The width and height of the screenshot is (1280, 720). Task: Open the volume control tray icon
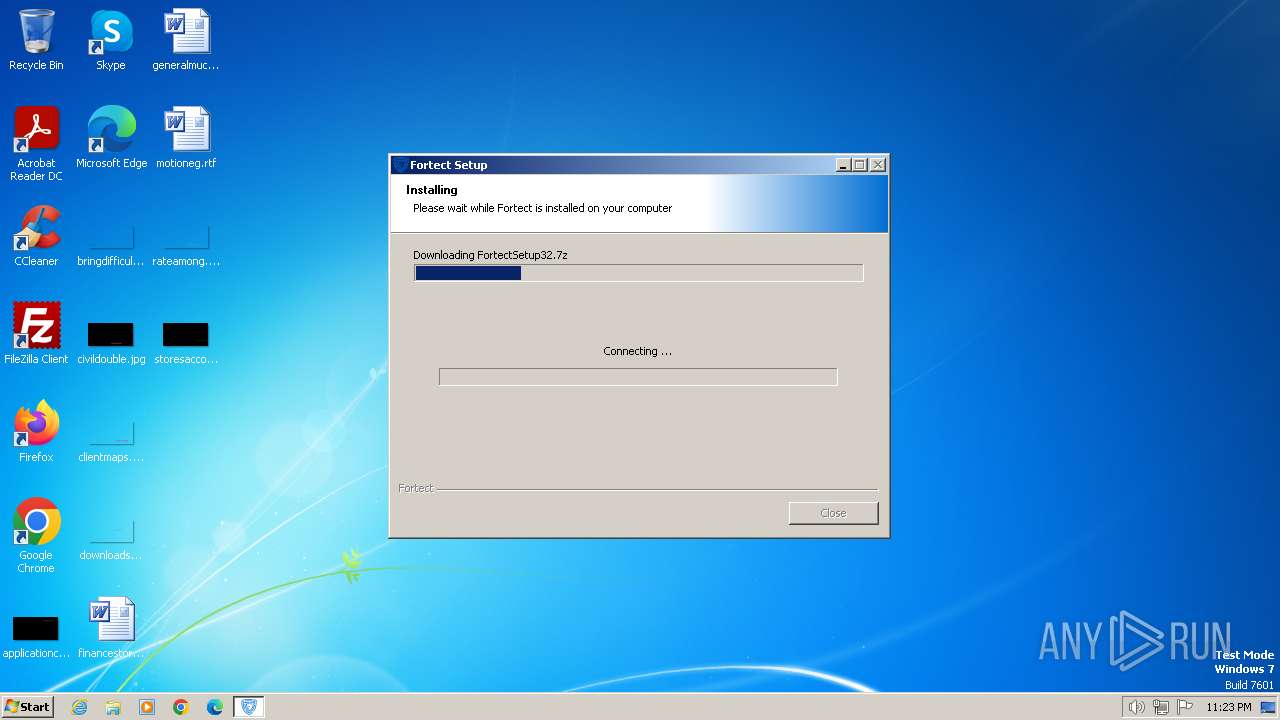click(1136, 707)
